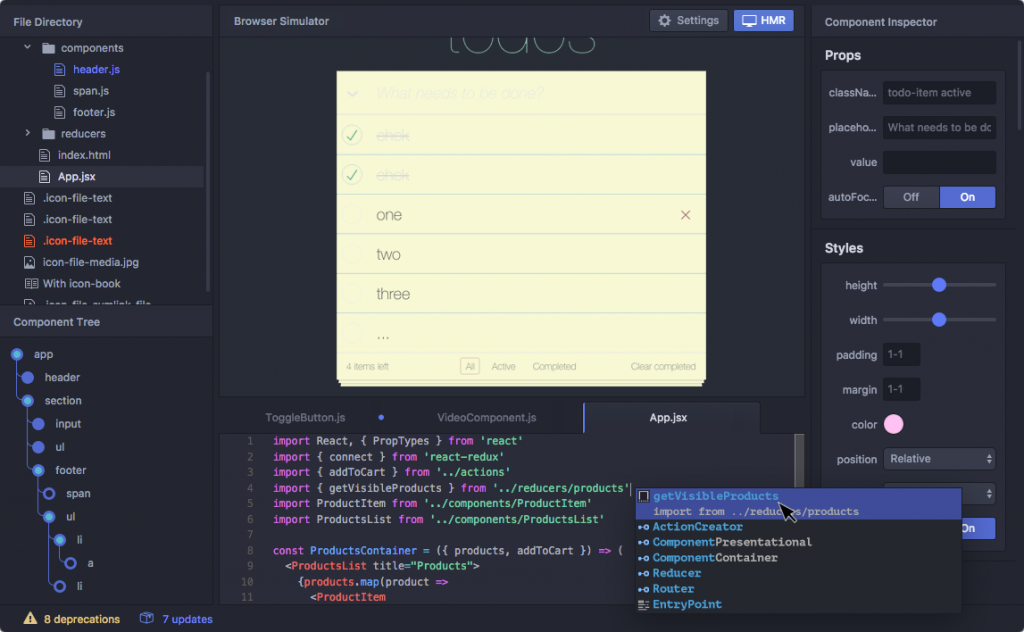Image resolution: width=1024 pixels, height=632 pixels.
Task: Click the blue updates icon in status bar
Action: coord(148,619)
